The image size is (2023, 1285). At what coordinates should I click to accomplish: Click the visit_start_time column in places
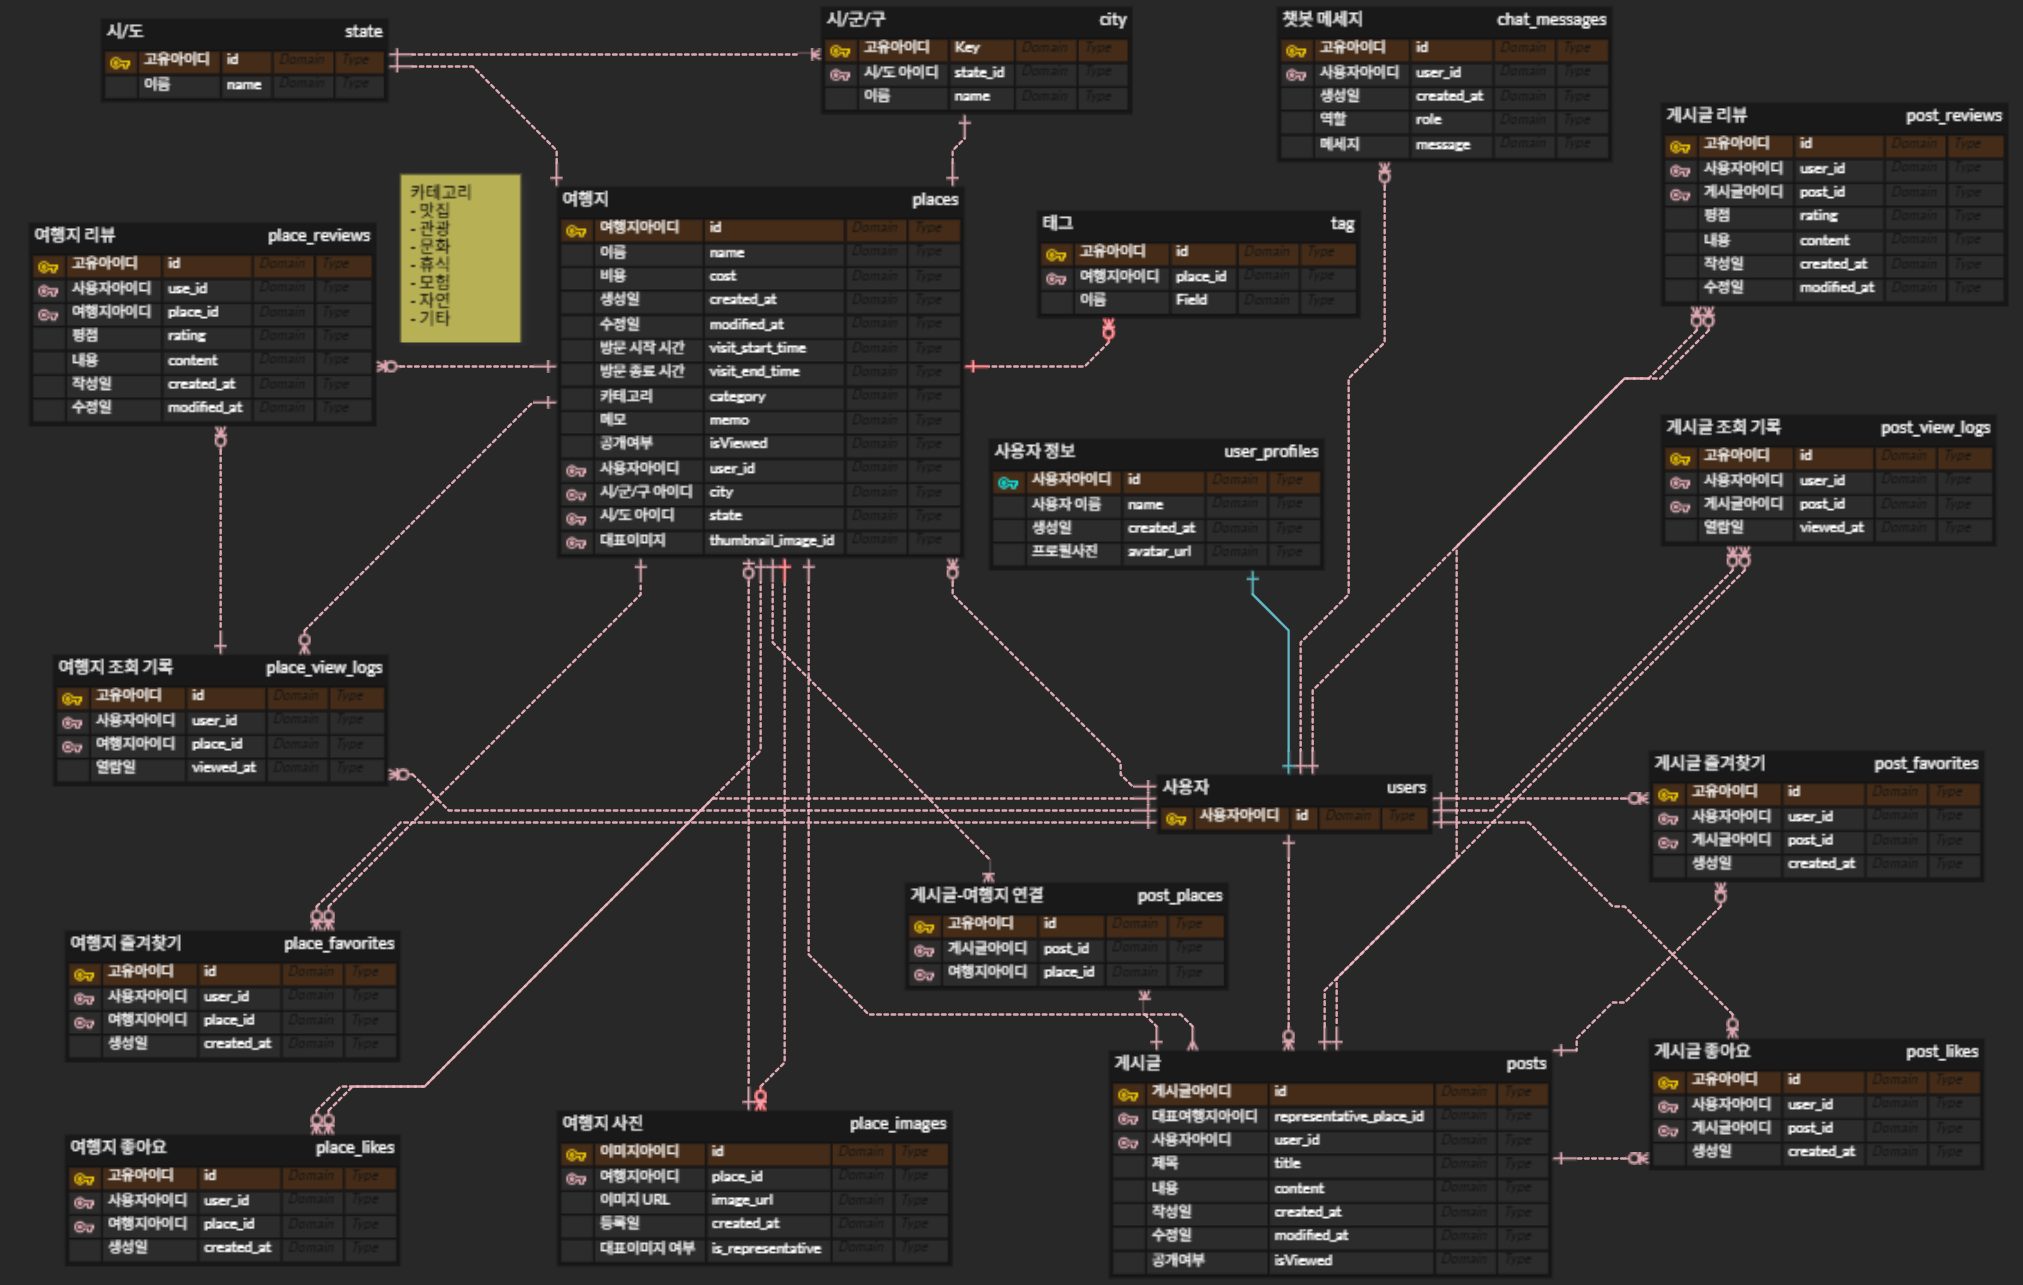757,348
